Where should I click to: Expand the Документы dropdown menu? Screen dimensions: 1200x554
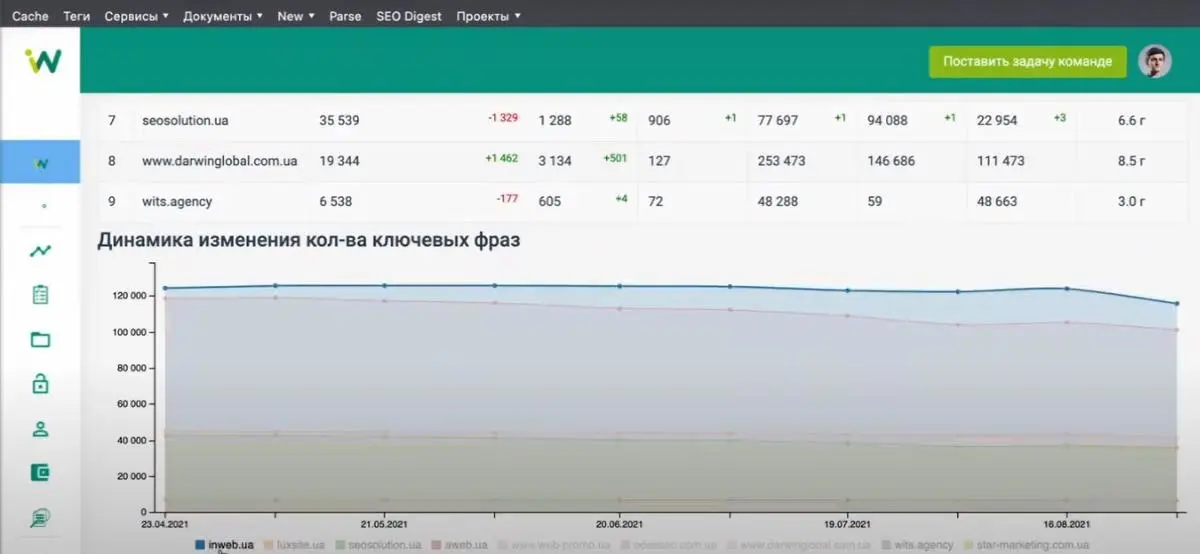pos(223,16)
